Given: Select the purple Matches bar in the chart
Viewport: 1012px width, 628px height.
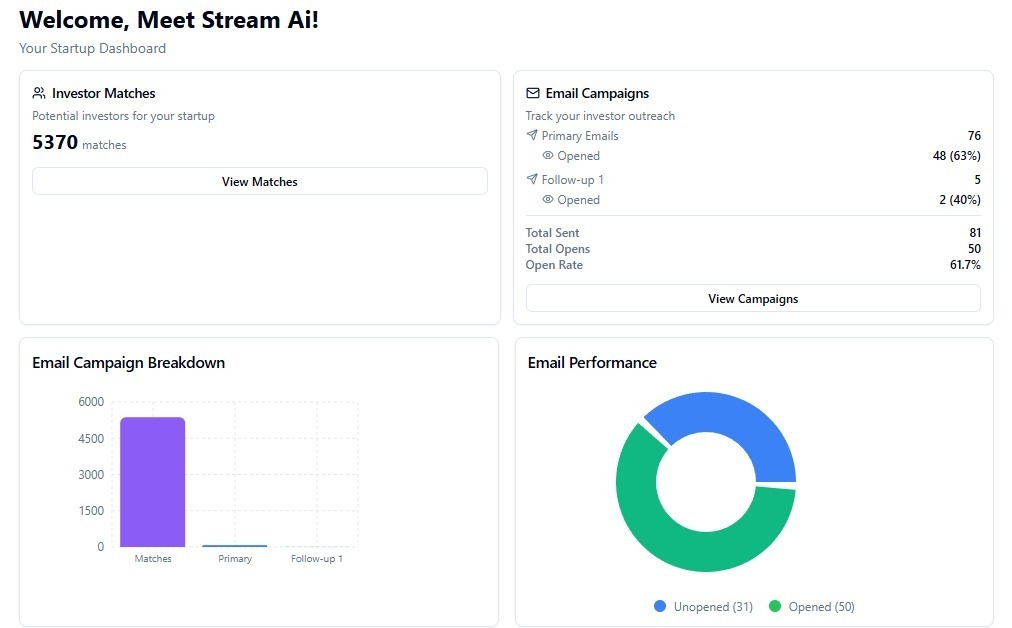Looking at the screenshot, I should click(152, 482).
